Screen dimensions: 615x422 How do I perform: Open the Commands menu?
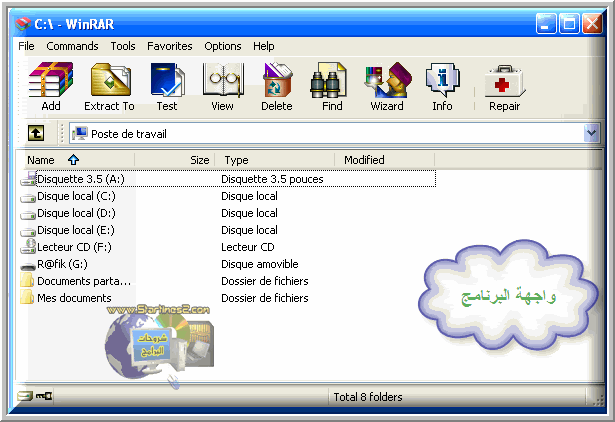(72, 46)
